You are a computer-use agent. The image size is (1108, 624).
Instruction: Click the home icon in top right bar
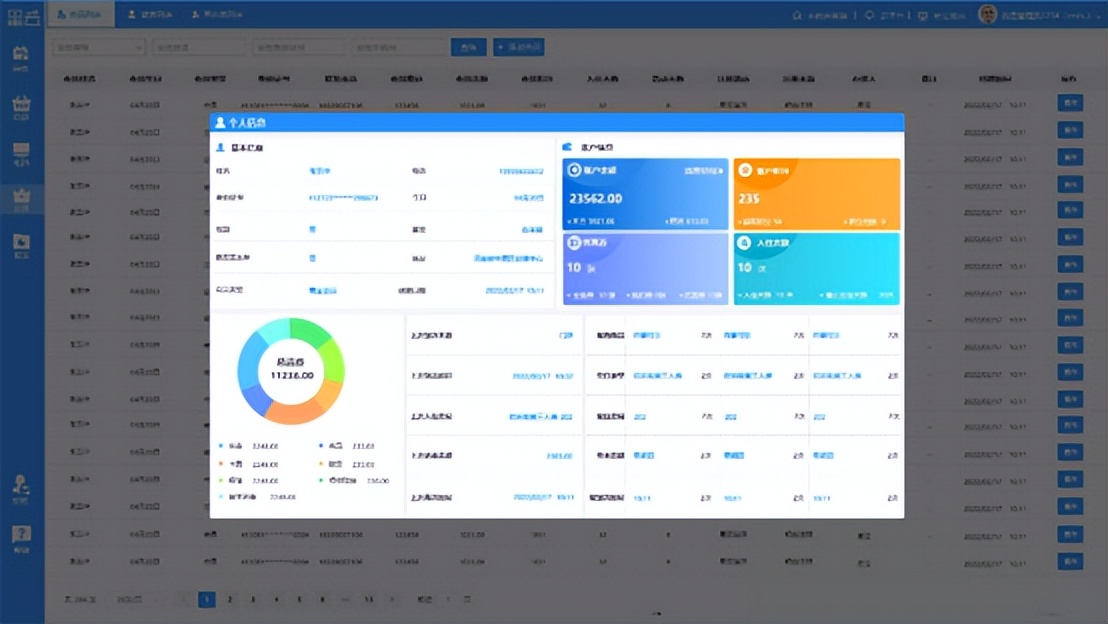pyautogui.click(x=796, y=15)
